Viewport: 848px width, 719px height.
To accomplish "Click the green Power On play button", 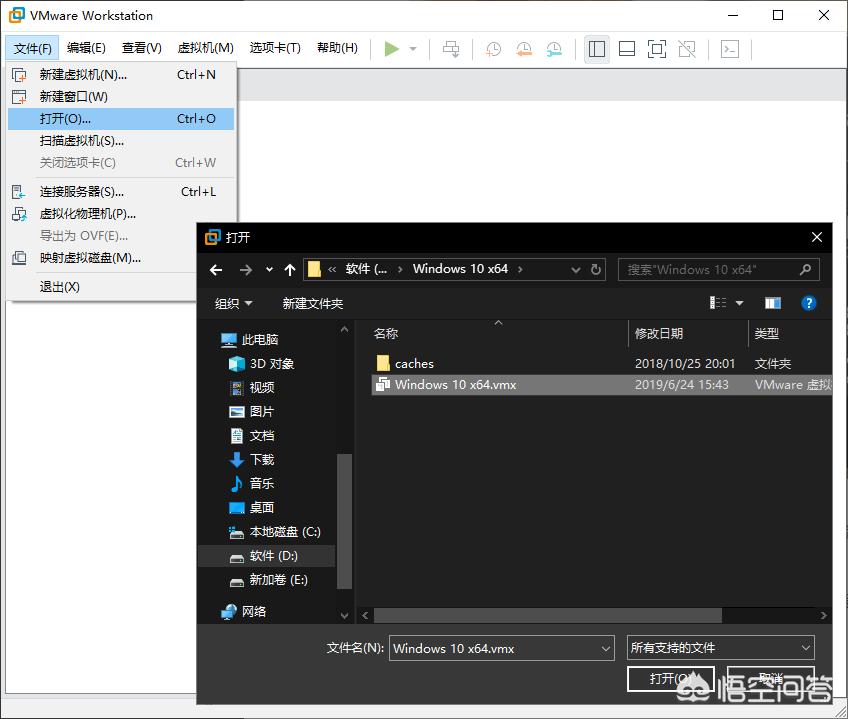I will tap(392, 49).
